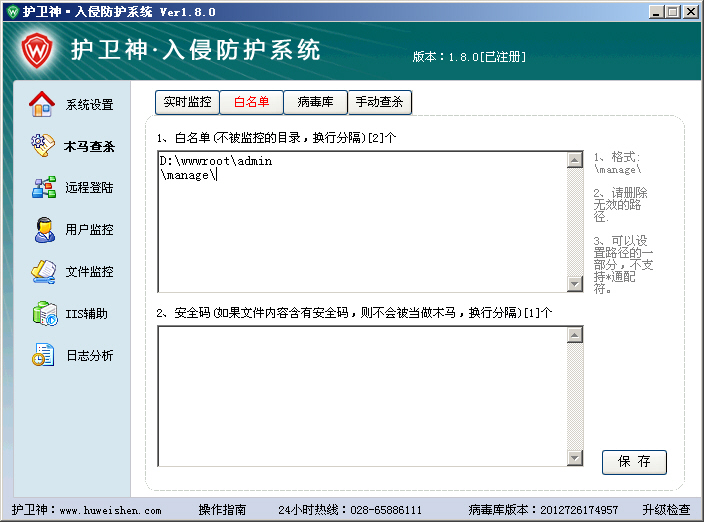The height and width of the screenshot is (522, 704).
Task: Open the 操作指南 guide link
Action: (x=222, y=510)
